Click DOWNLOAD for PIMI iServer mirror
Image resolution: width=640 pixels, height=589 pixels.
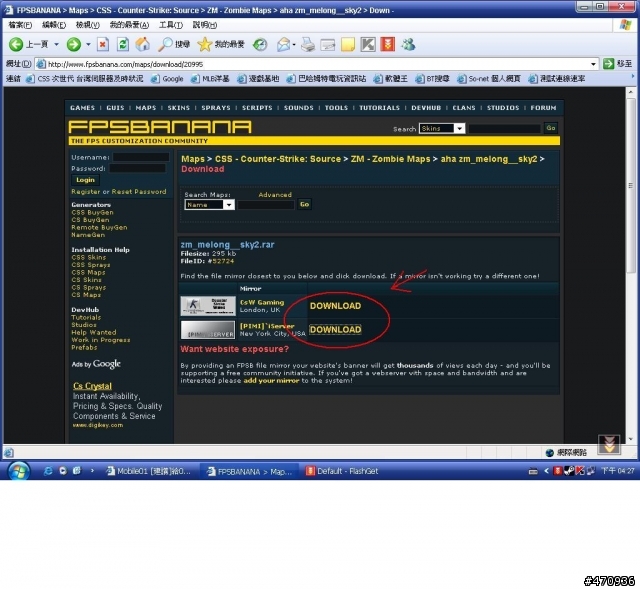335,329
